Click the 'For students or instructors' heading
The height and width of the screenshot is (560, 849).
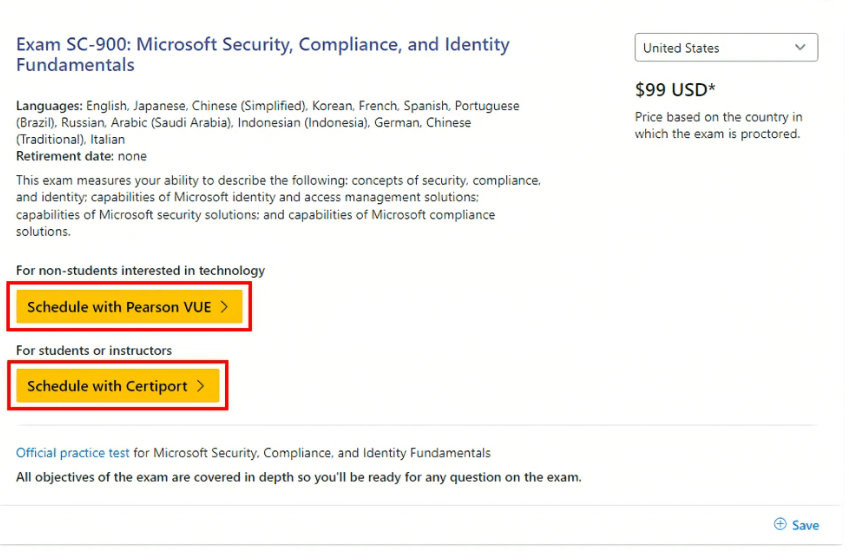94,350
